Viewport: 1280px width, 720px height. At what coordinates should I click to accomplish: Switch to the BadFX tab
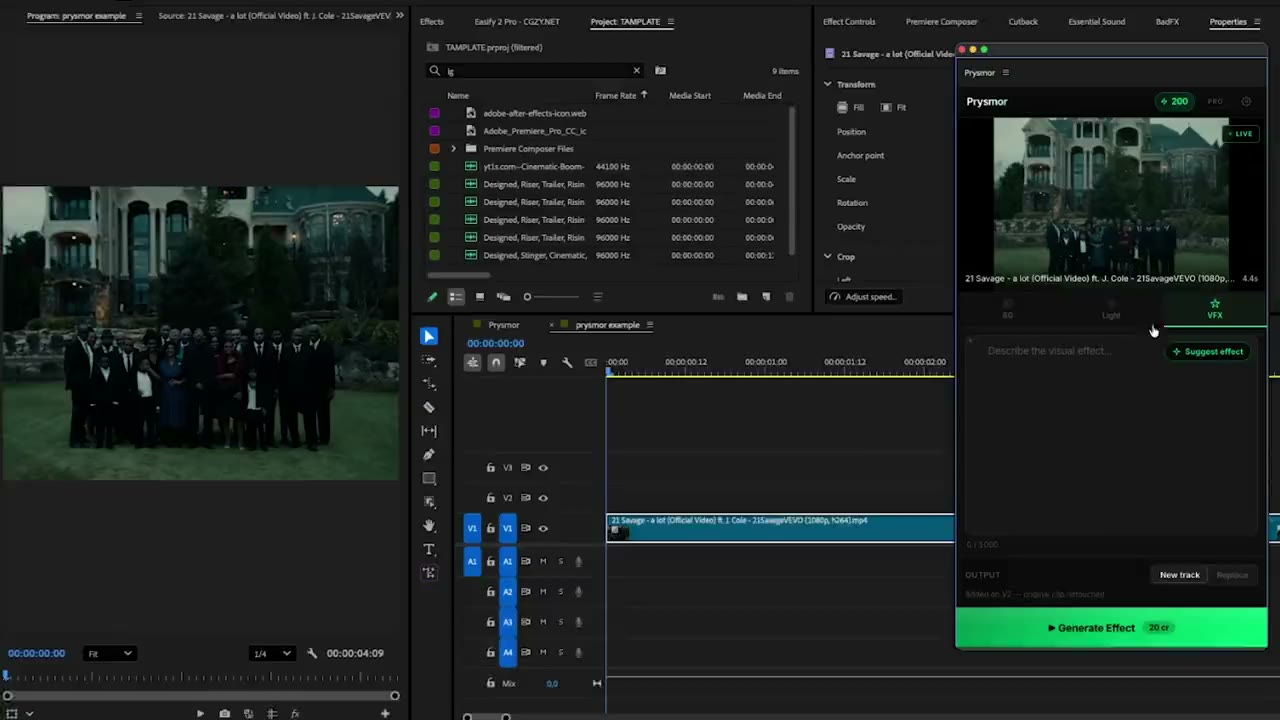click(x=1167, y=22)
